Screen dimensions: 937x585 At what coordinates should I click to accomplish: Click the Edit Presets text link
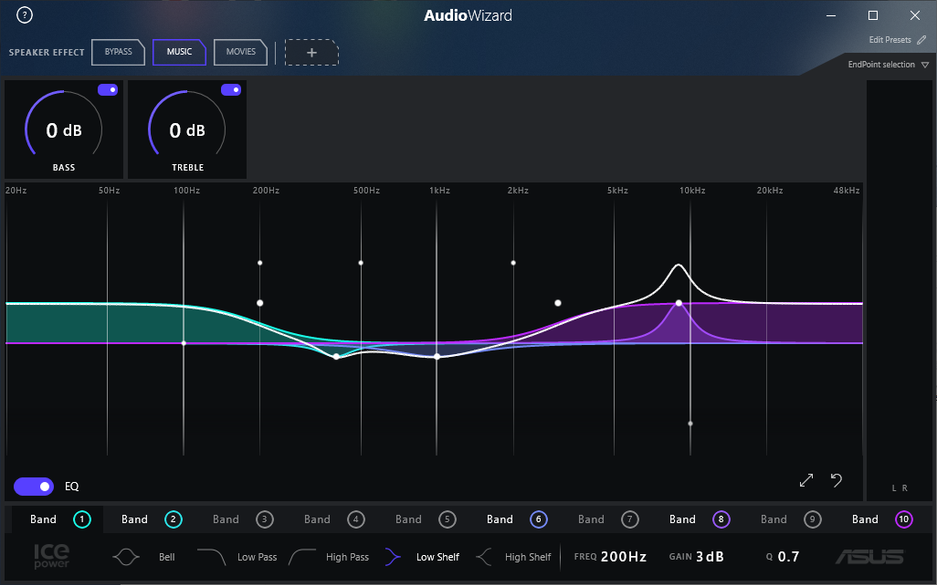point(890,40)
